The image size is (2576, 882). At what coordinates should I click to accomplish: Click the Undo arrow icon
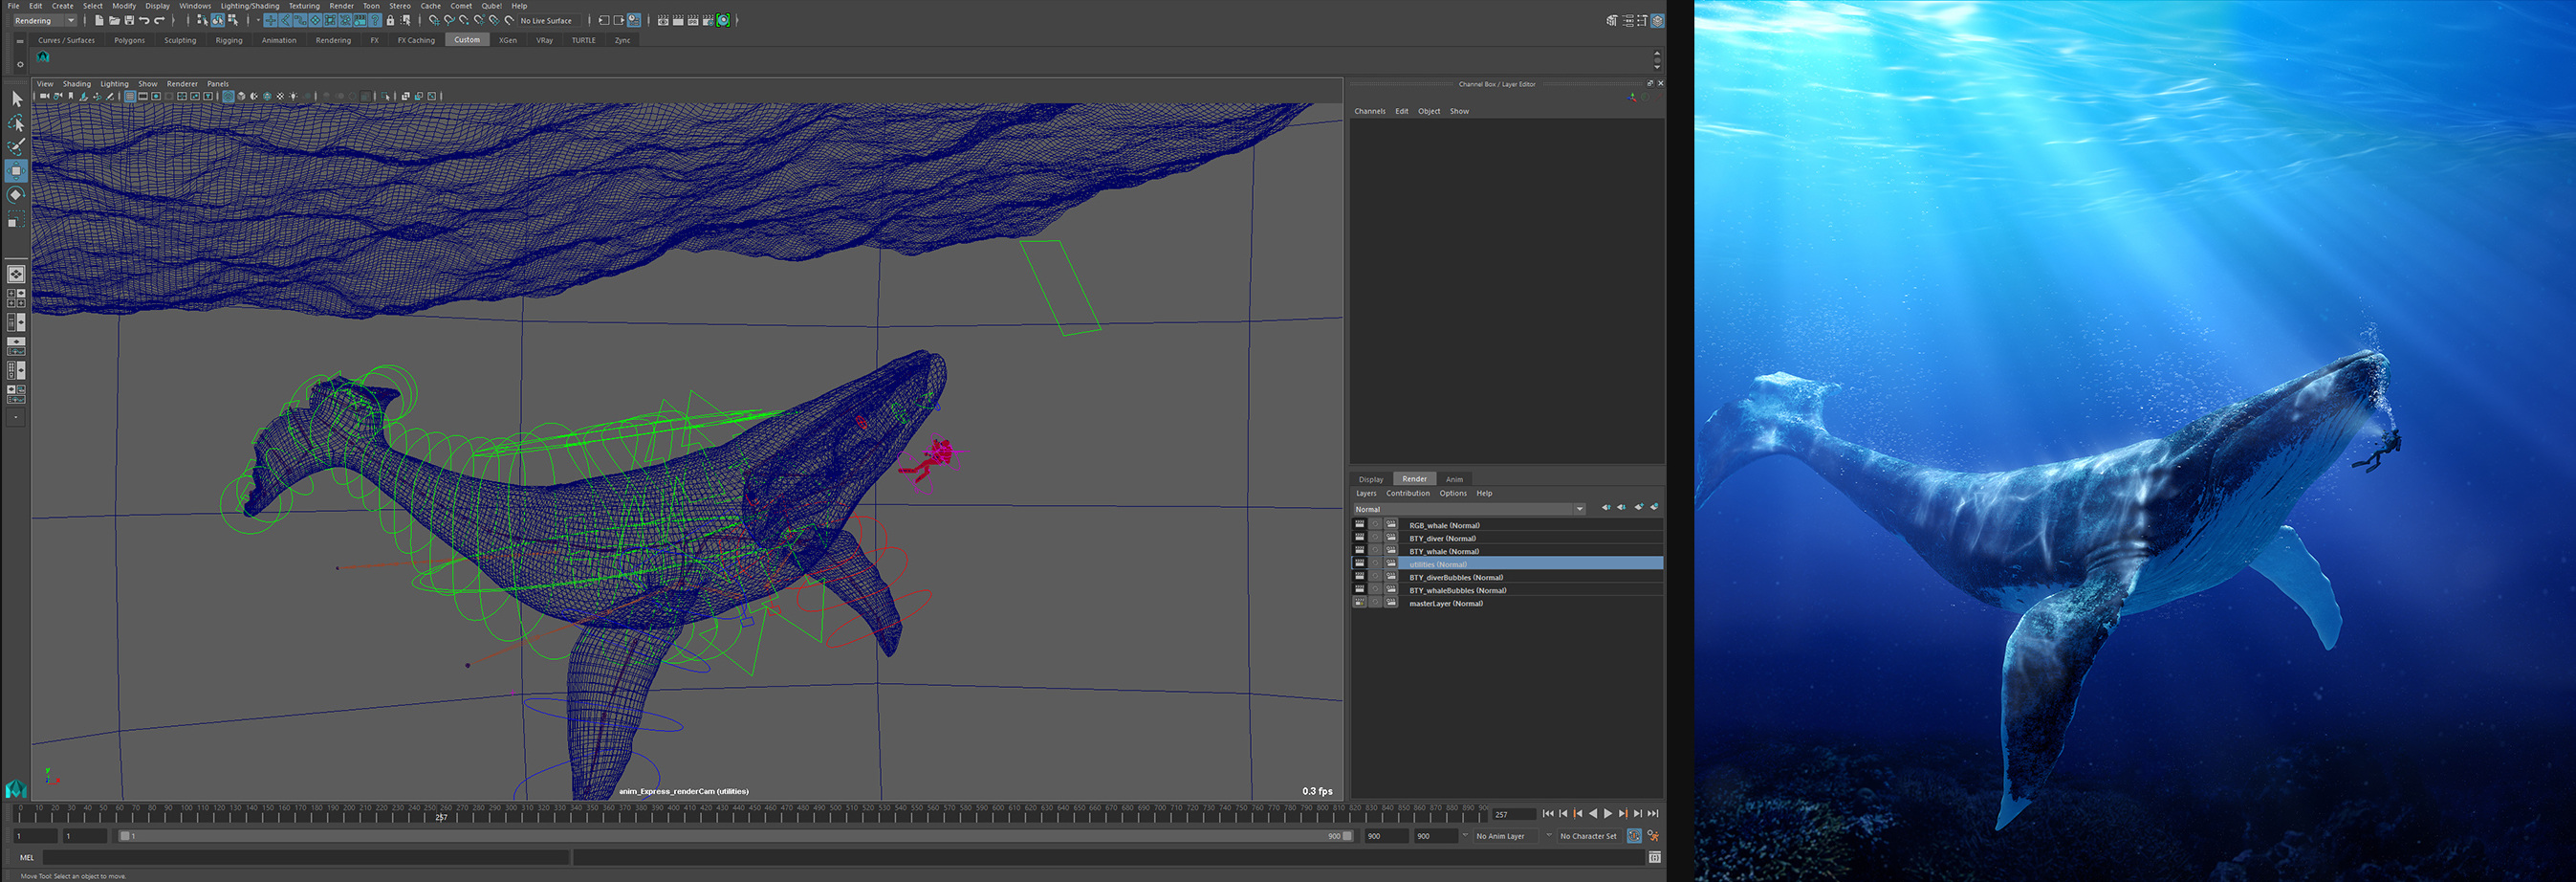(x=144, y=20)
